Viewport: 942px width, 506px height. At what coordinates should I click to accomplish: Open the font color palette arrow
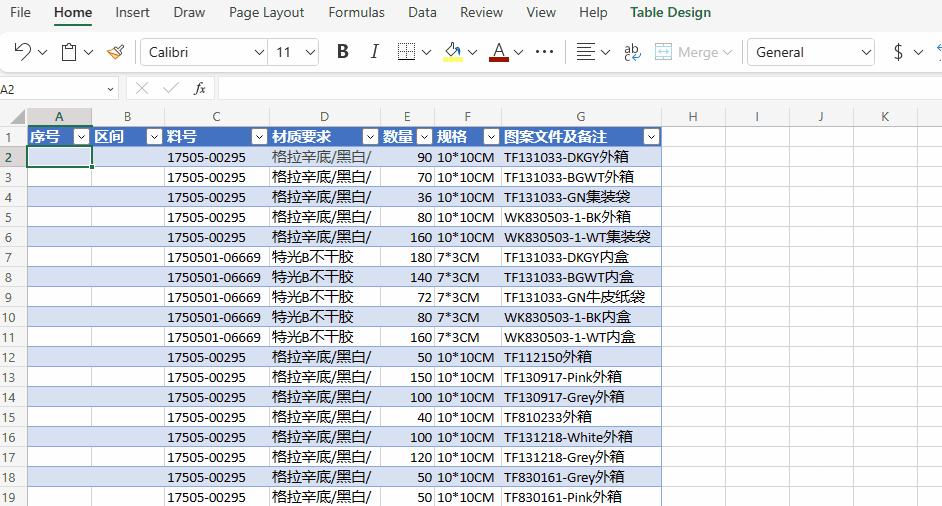tap(518, 53)
